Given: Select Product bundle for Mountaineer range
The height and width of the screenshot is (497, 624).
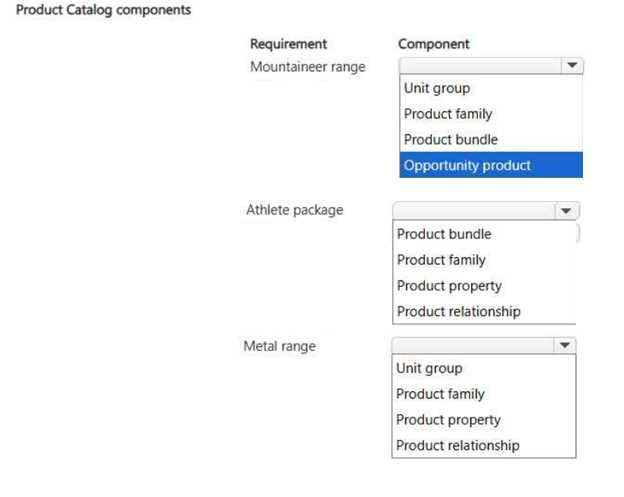Looking at the screenshot, I should point(491,140).
